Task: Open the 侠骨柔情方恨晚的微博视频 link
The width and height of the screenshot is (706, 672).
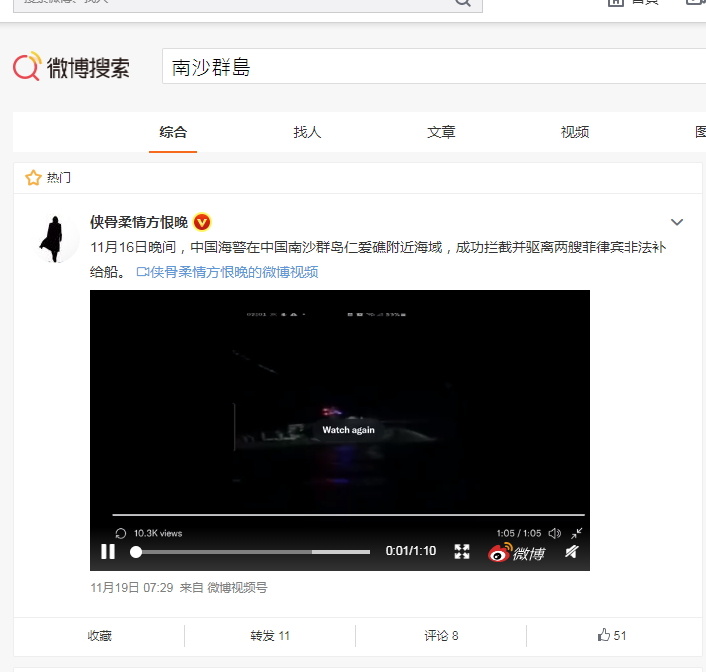Action: click(227, 272)
